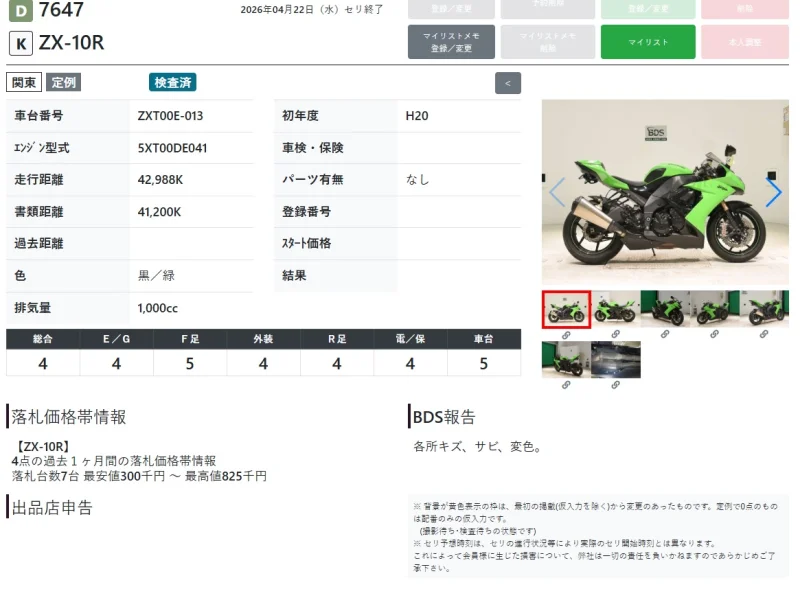This screenshot has width=800, height=600.
Task: Click the 結果 label
Action: pos(294,276)
